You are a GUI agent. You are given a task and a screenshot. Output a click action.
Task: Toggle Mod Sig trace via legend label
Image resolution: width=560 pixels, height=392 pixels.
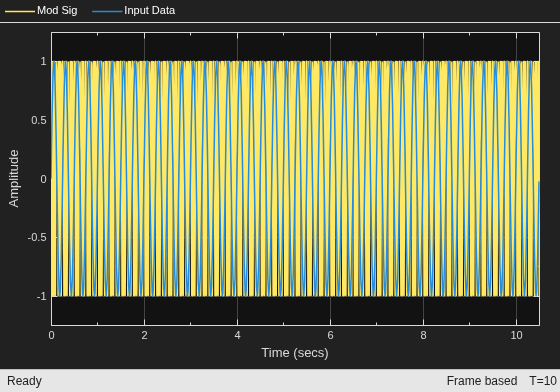click(57, 10)
